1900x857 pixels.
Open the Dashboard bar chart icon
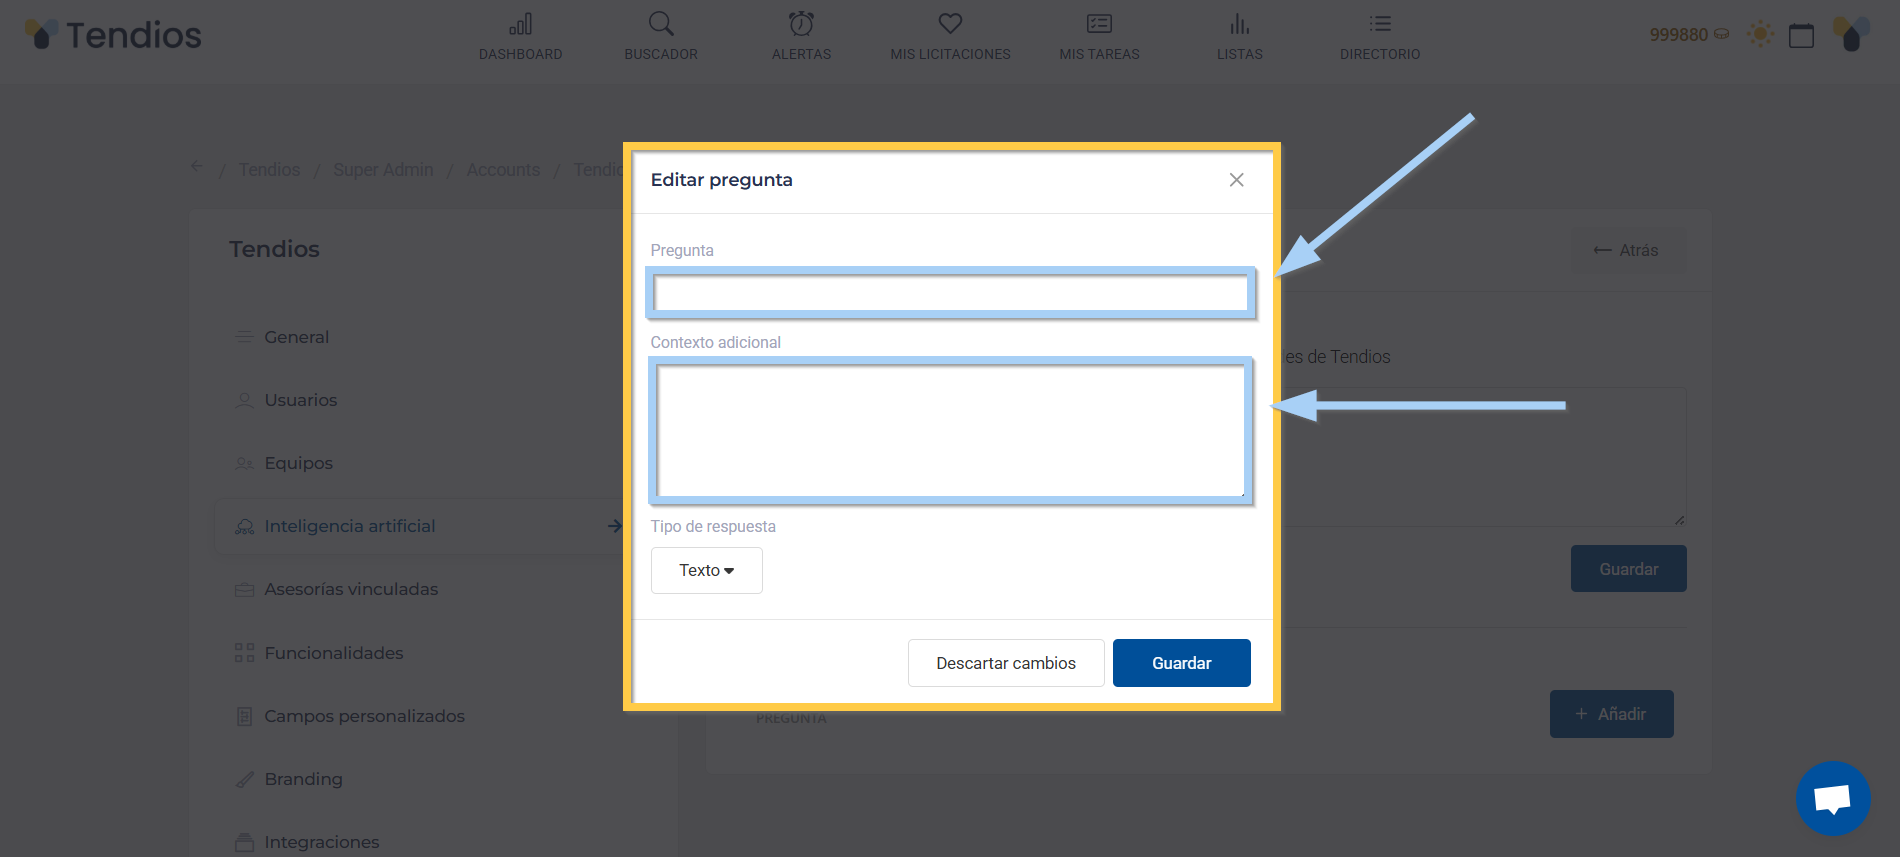click(520, 24)
